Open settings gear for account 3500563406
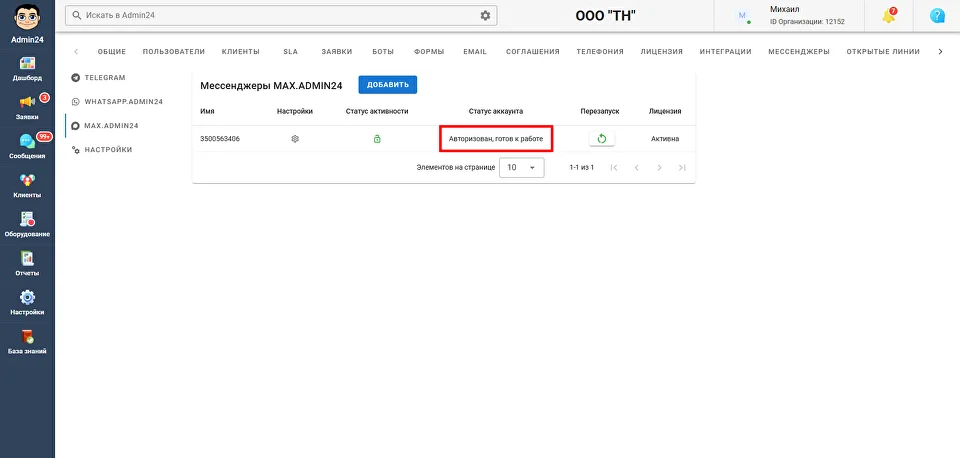960x458 pixels. [x=295, y=139]
